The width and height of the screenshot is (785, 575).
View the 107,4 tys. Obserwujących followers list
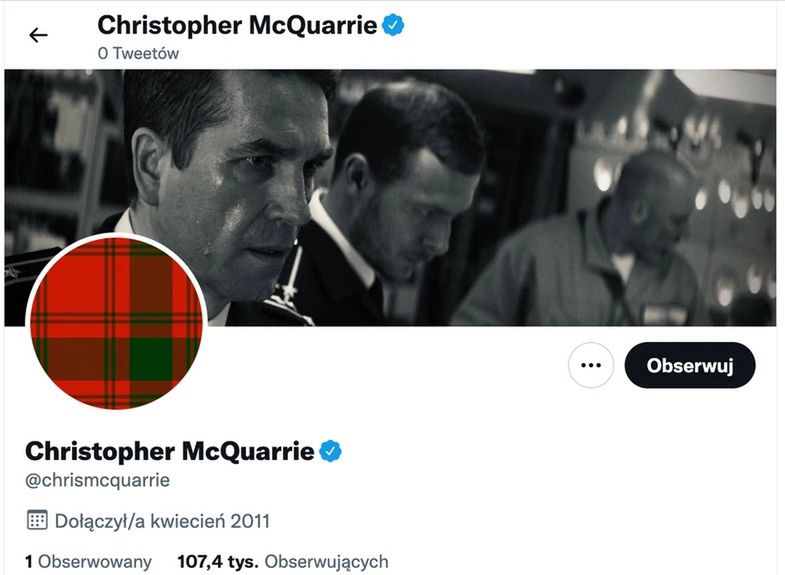282,562
